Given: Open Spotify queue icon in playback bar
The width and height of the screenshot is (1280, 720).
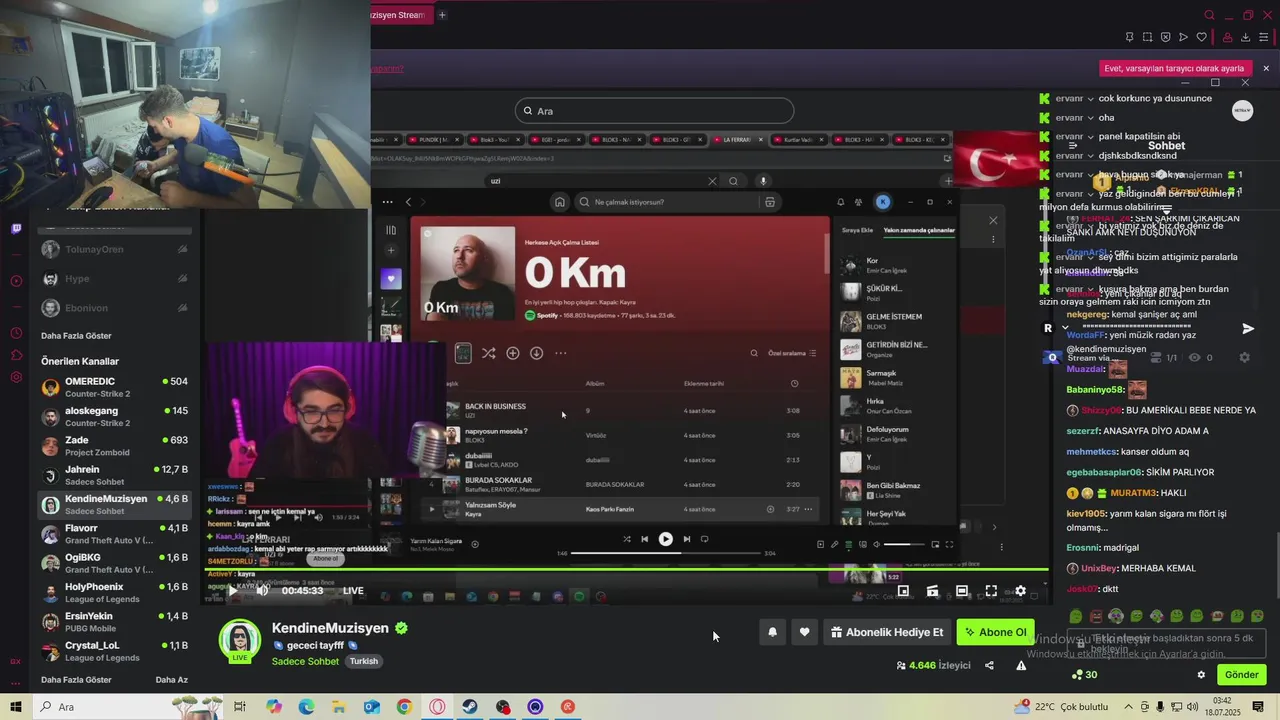Looking at the screenshot, I should tap(848, 544).
